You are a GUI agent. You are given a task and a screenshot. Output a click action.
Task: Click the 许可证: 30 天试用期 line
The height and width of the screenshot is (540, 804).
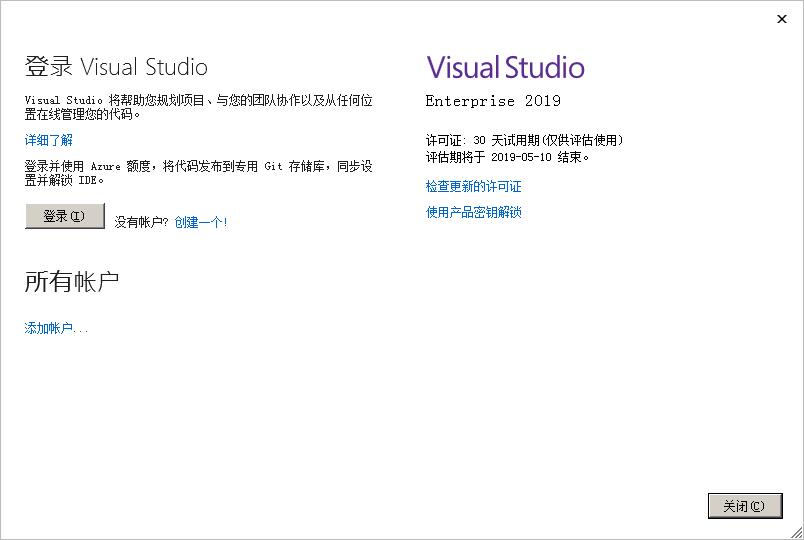click(x=524, y=140)
